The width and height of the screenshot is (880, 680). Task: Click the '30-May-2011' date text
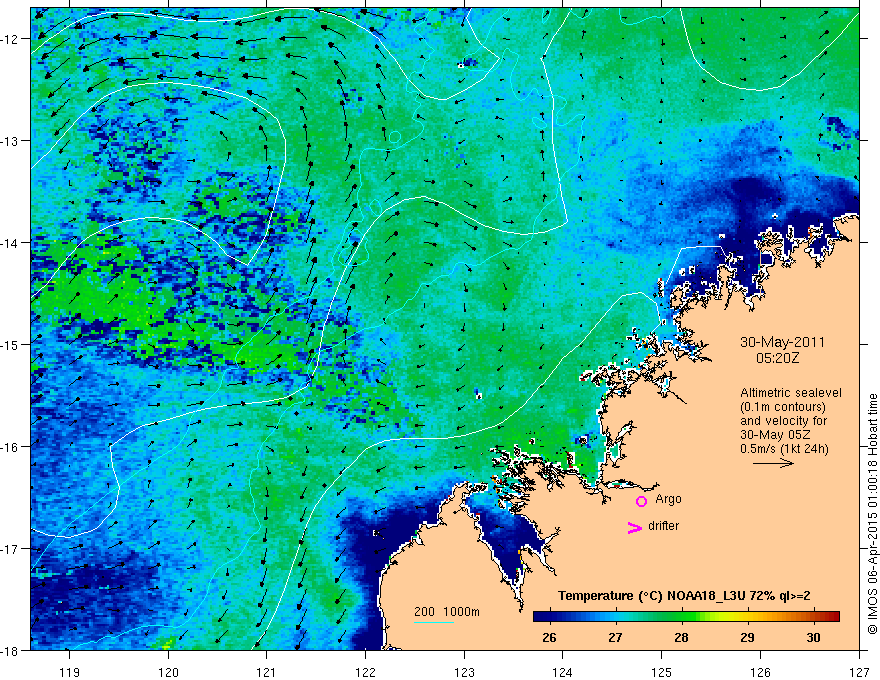coord(782,342)
